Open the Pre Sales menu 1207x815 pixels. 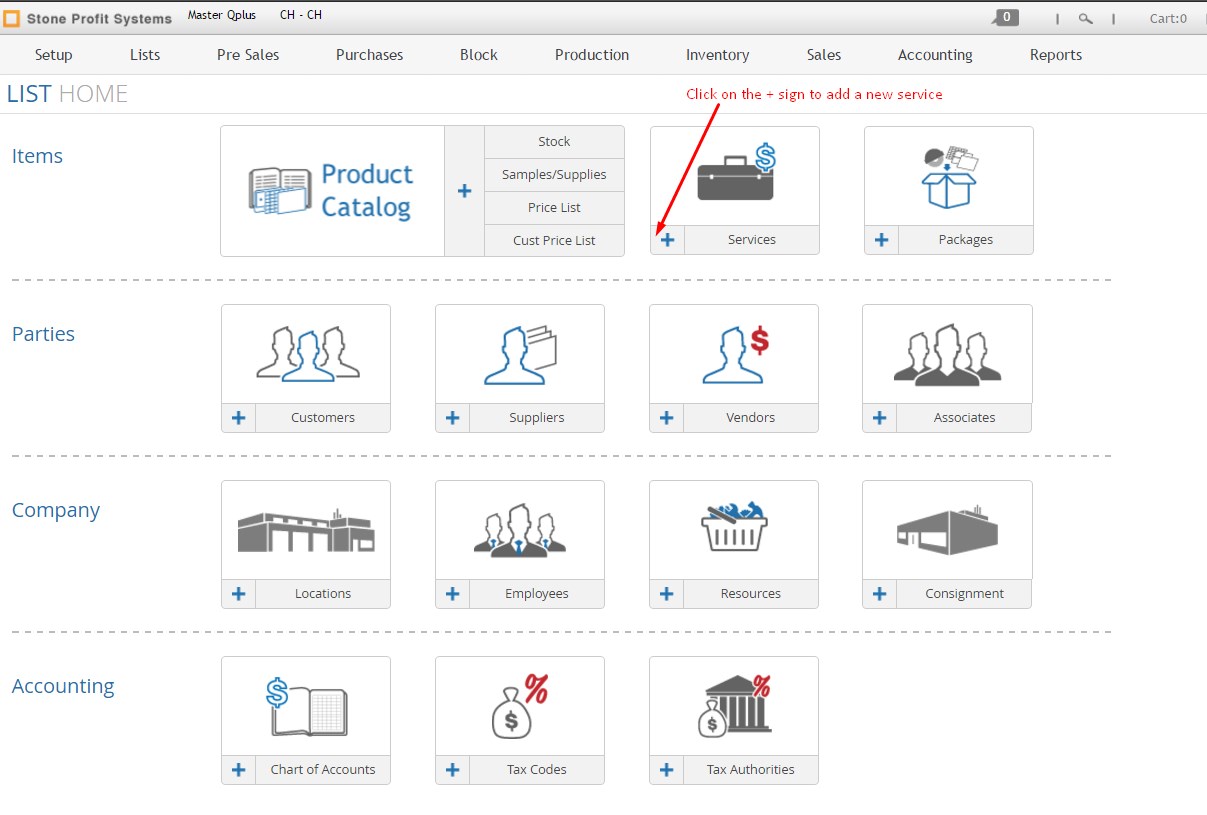coord(247,55)
